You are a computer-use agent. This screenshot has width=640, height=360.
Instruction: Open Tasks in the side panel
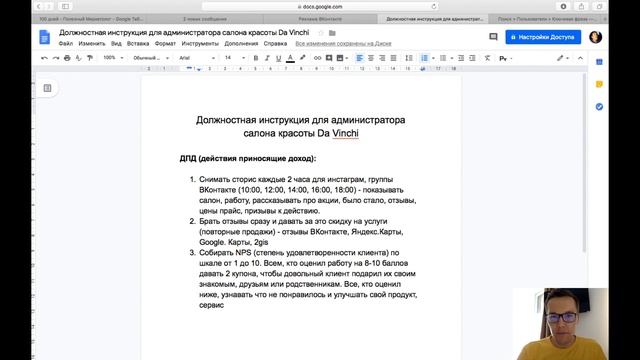tap(599, 107)
